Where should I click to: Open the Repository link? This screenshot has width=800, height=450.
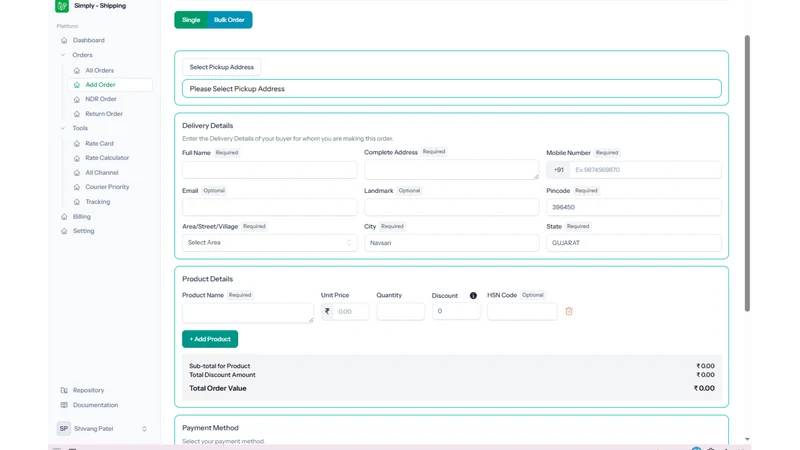(x=88, y=390)
